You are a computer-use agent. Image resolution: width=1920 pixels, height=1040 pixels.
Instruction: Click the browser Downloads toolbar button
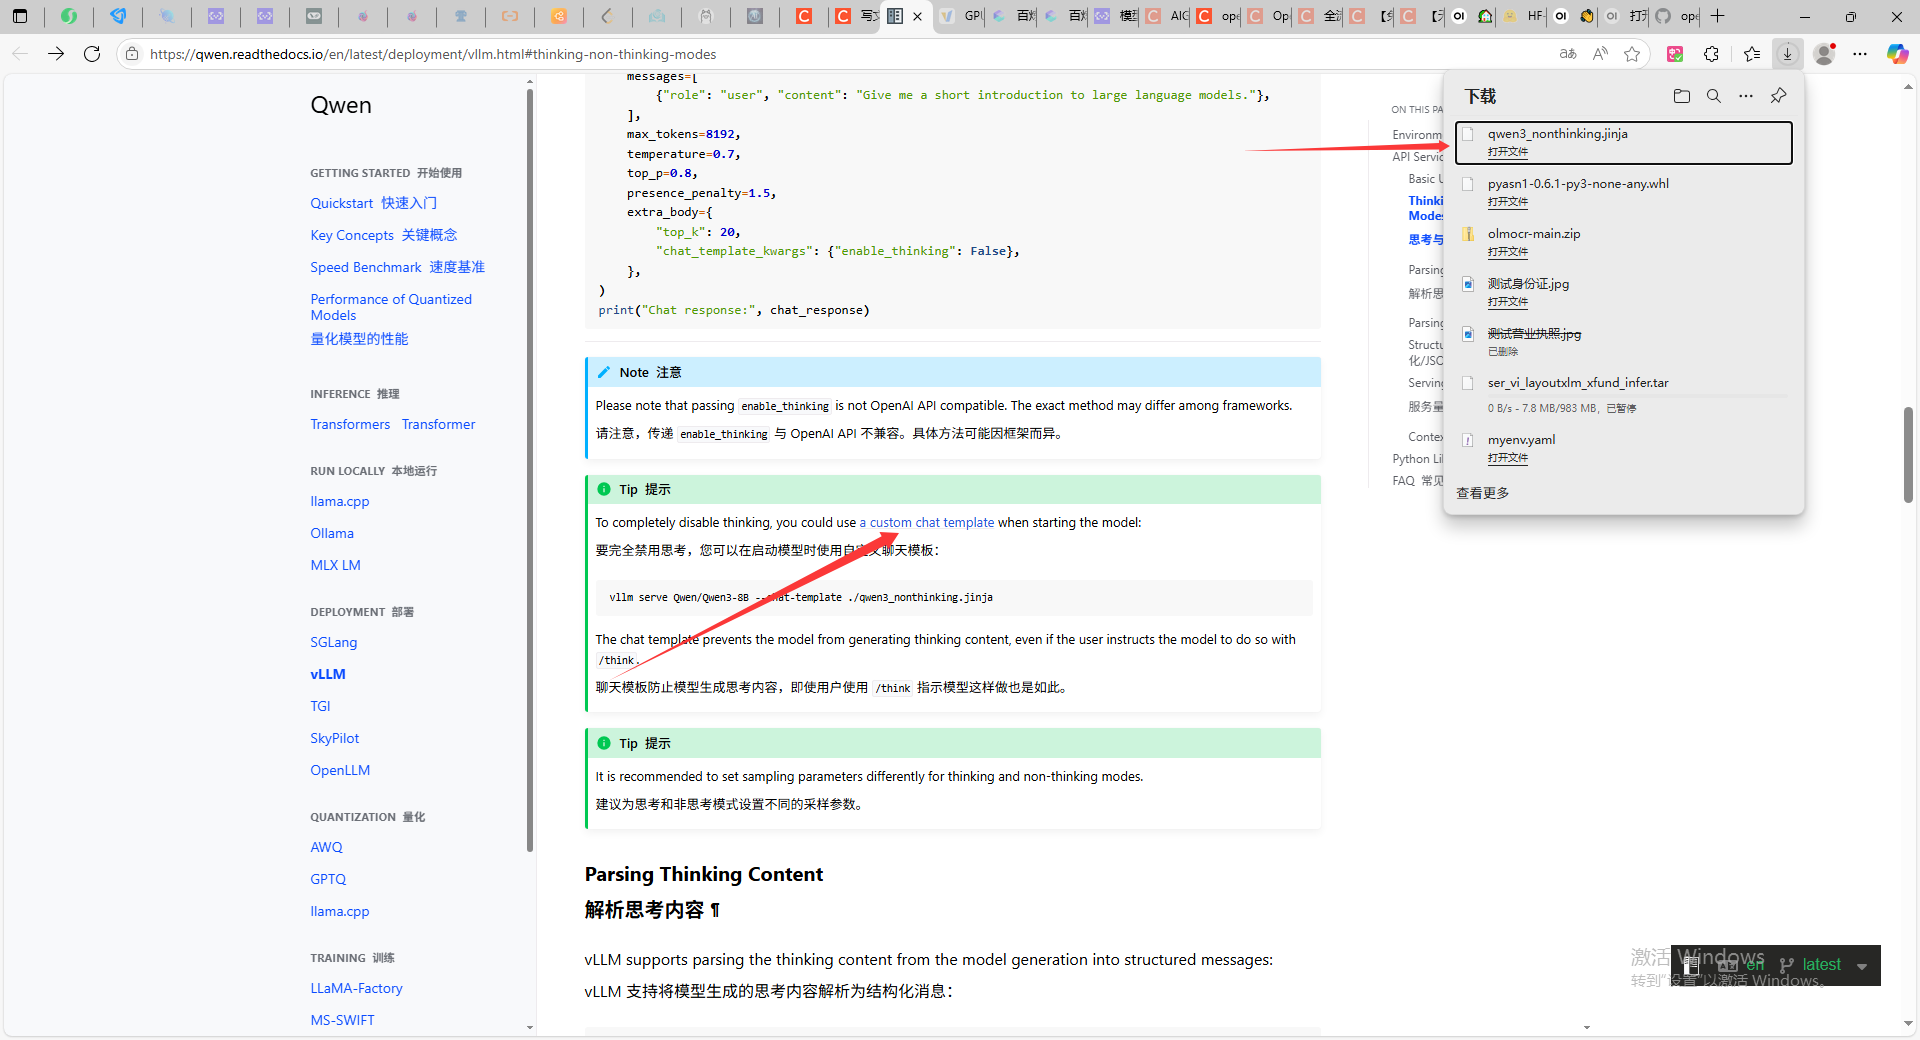pyautogui.click(x=1787, y=54)
